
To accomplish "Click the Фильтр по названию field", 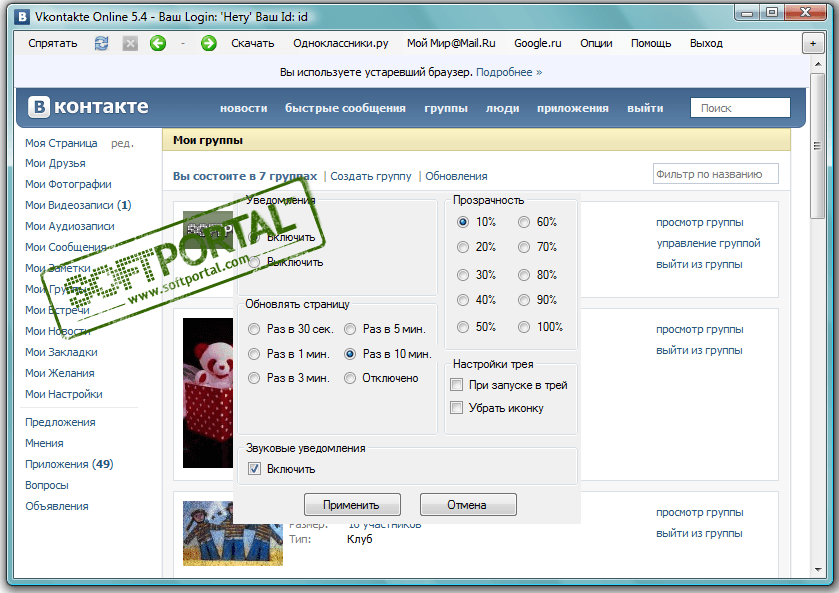I will (715, 174).
